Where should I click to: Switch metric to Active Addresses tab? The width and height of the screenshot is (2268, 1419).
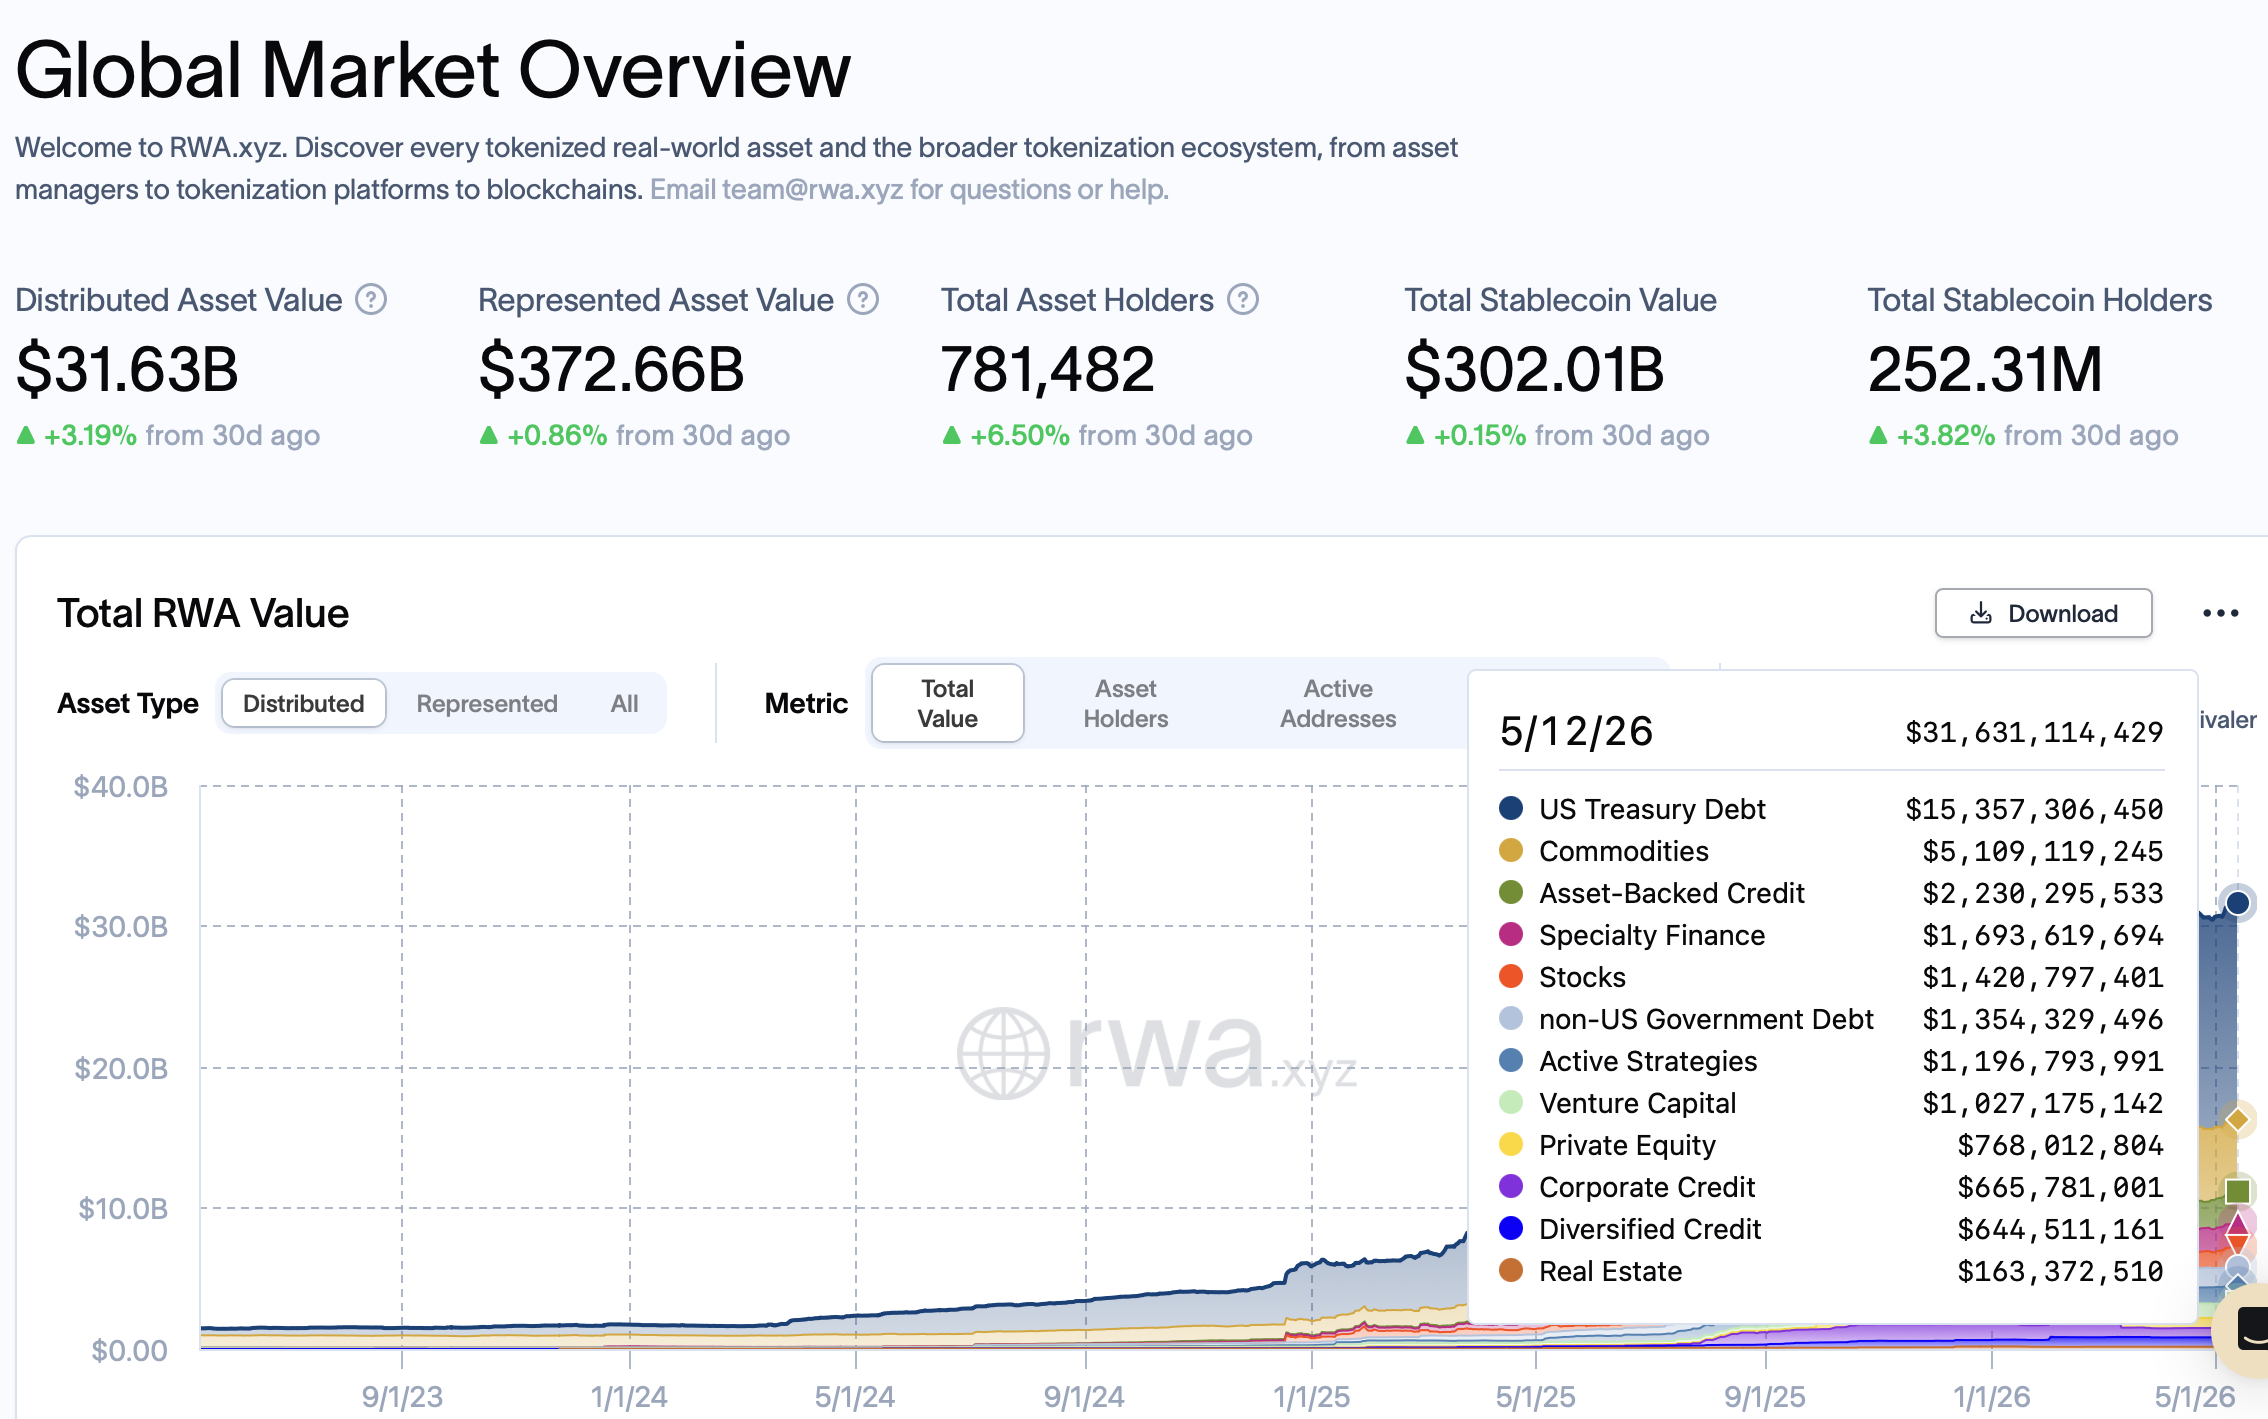pos(1338,703)
